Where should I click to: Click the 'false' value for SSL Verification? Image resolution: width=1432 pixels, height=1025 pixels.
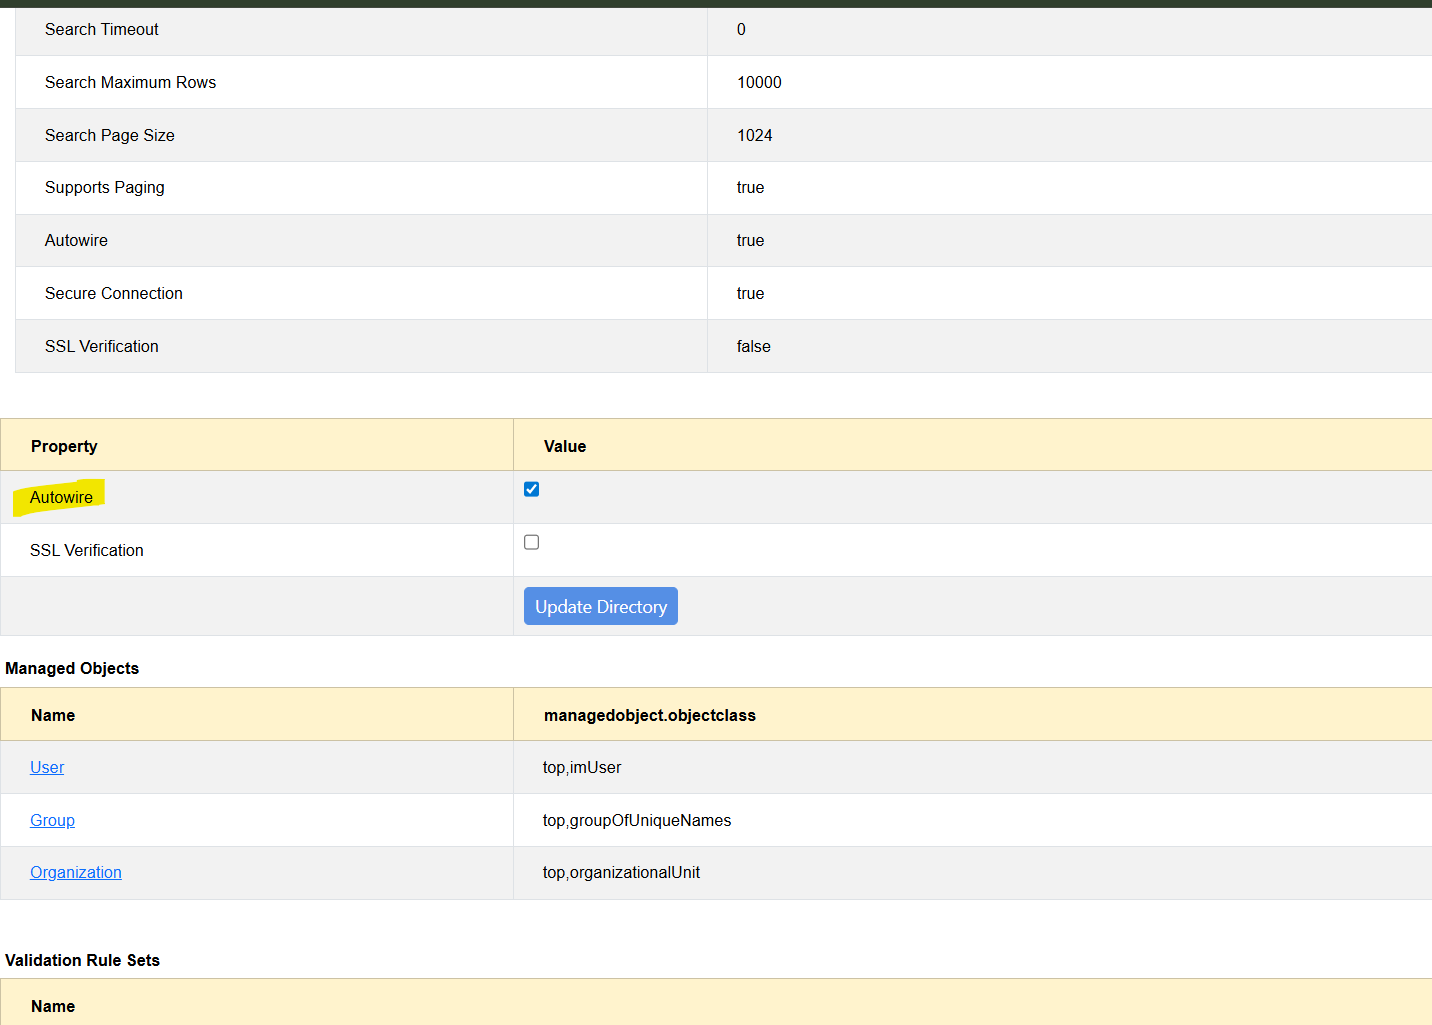(753, 346)
